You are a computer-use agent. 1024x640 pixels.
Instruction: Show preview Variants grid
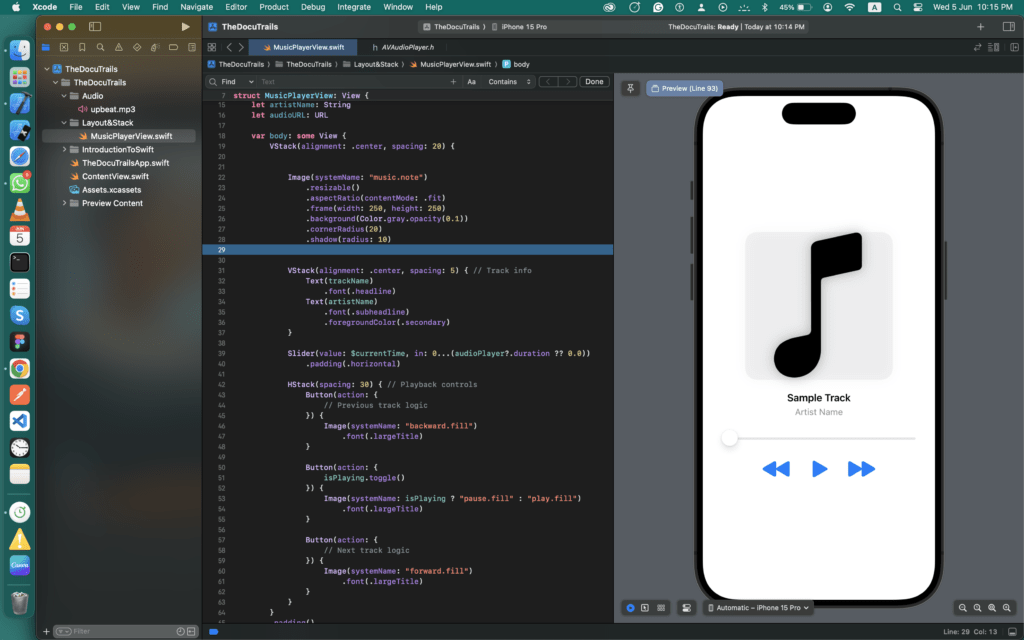(x=661, y=607)
